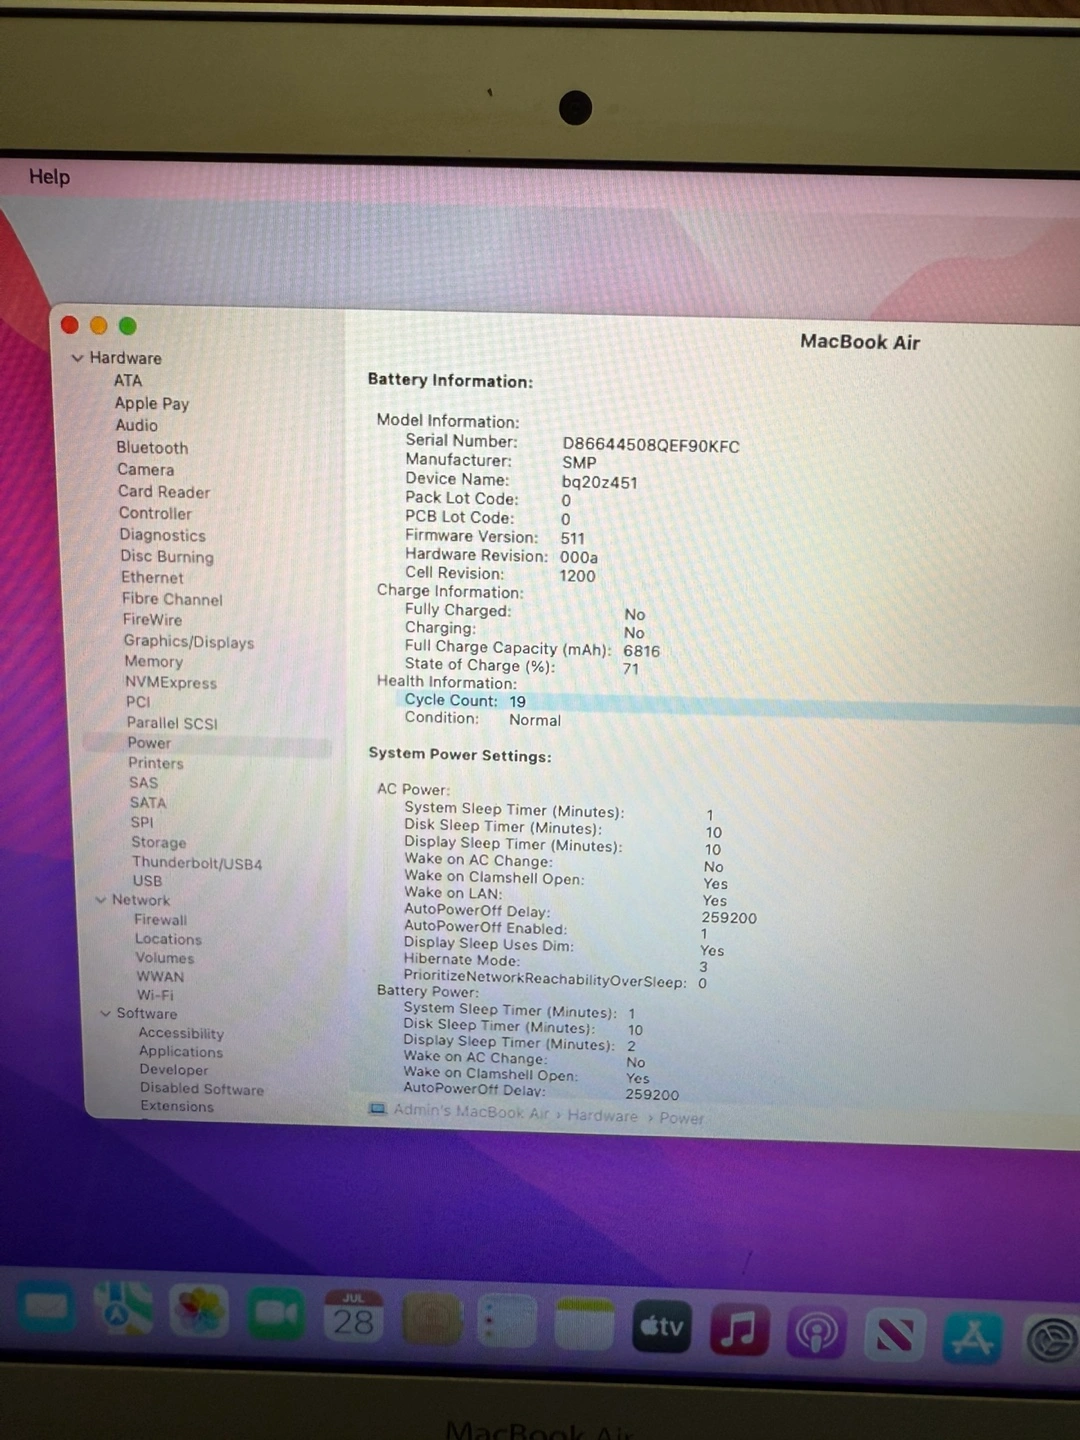Click the serial number D86644508QEF90KFC

[651, 446]
